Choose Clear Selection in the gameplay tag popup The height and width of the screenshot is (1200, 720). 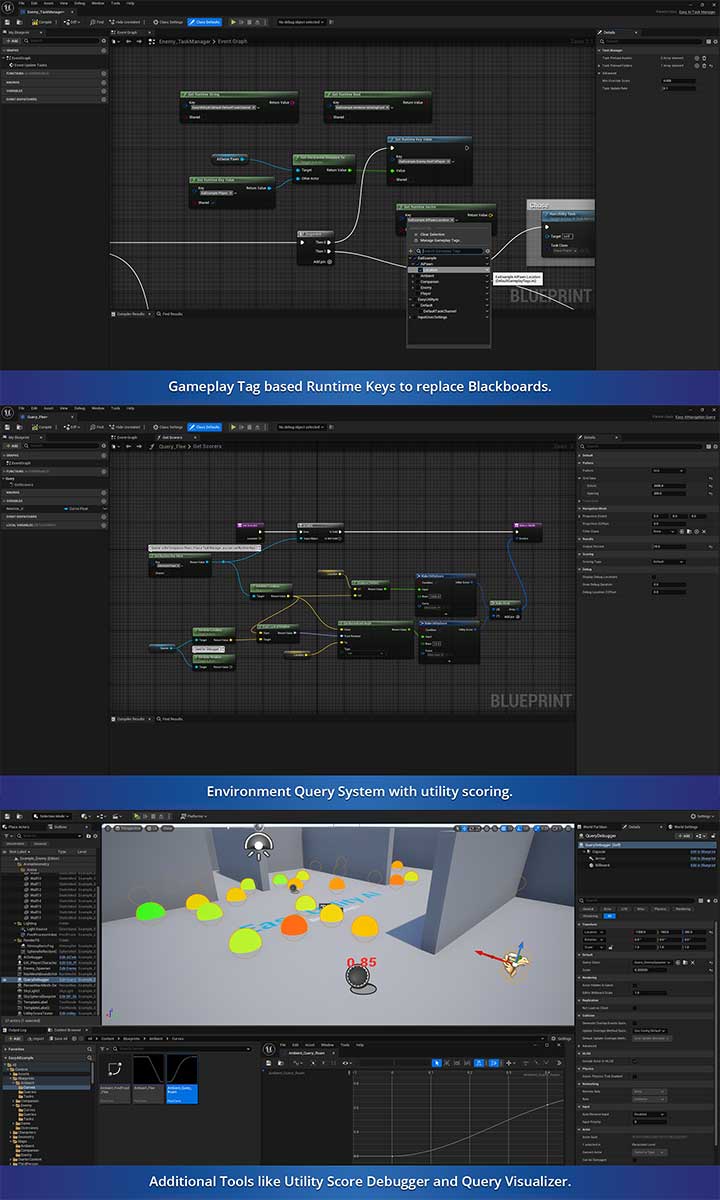pos(432,234)
